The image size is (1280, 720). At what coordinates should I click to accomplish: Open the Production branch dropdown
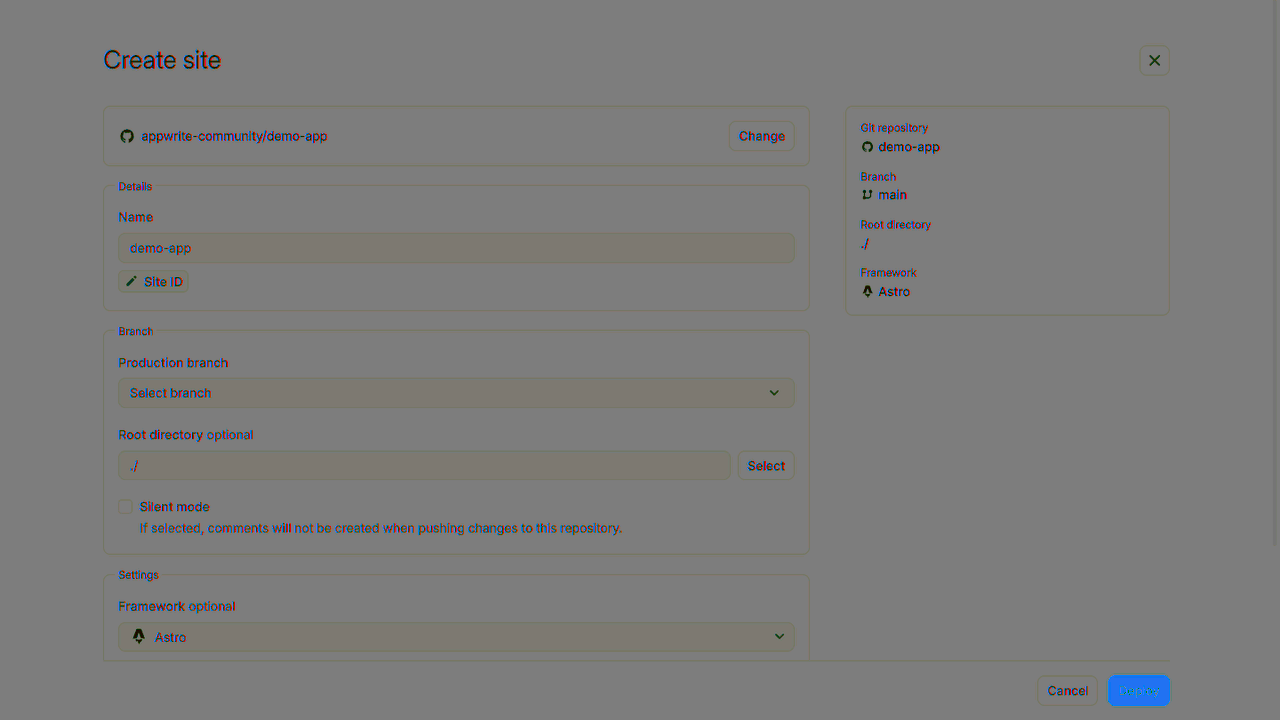coord(456,392)
